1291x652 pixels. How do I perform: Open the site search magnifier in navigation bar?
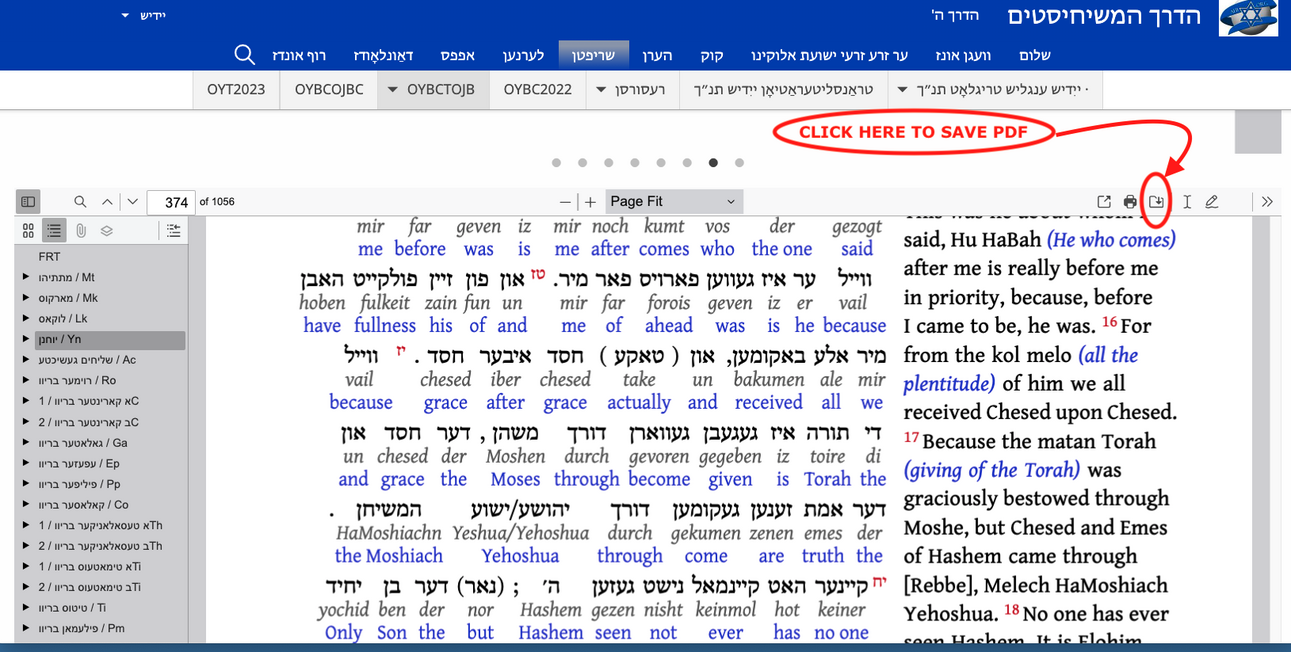244,54
